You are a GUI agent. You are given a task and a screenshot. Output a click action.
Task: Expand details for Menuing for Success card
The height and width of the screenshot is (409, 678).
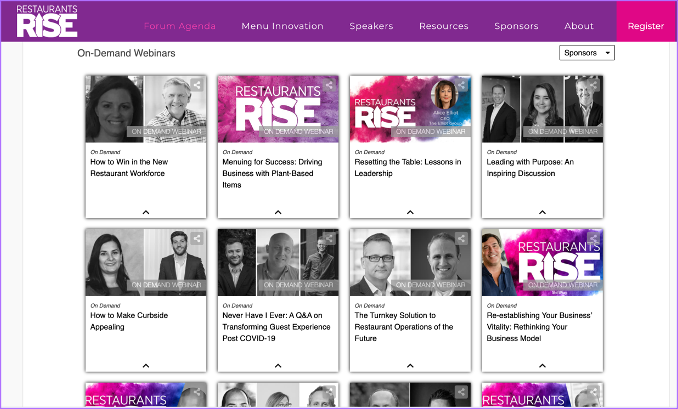(x=278, y=212)
